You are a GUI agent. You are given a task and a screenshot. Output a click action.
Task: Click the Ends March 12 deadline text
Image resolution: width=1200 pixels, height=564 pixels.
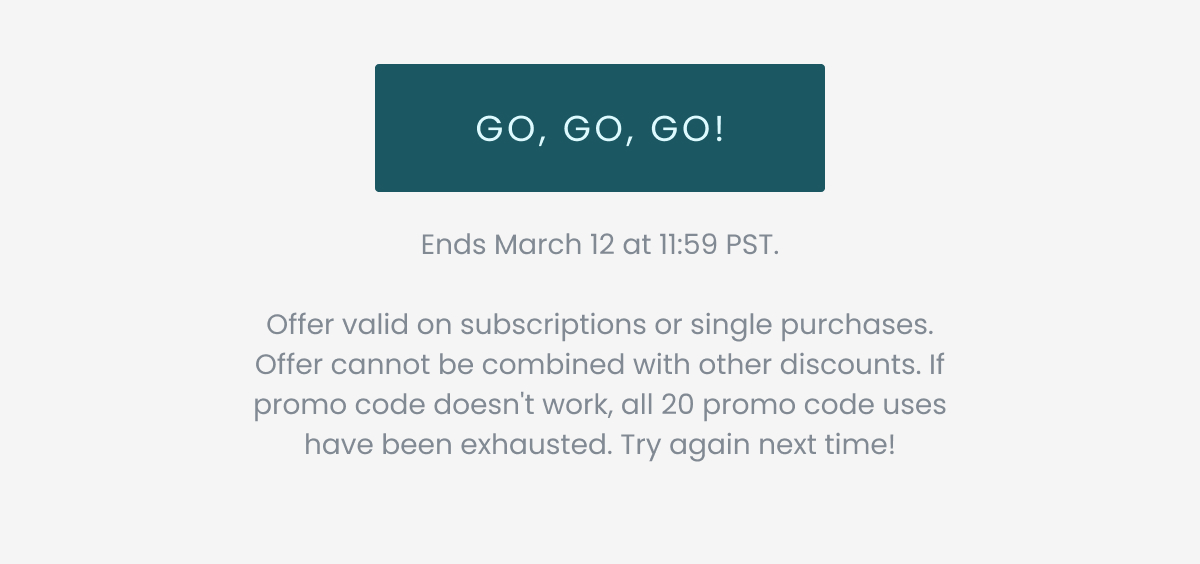pos(600,245)
